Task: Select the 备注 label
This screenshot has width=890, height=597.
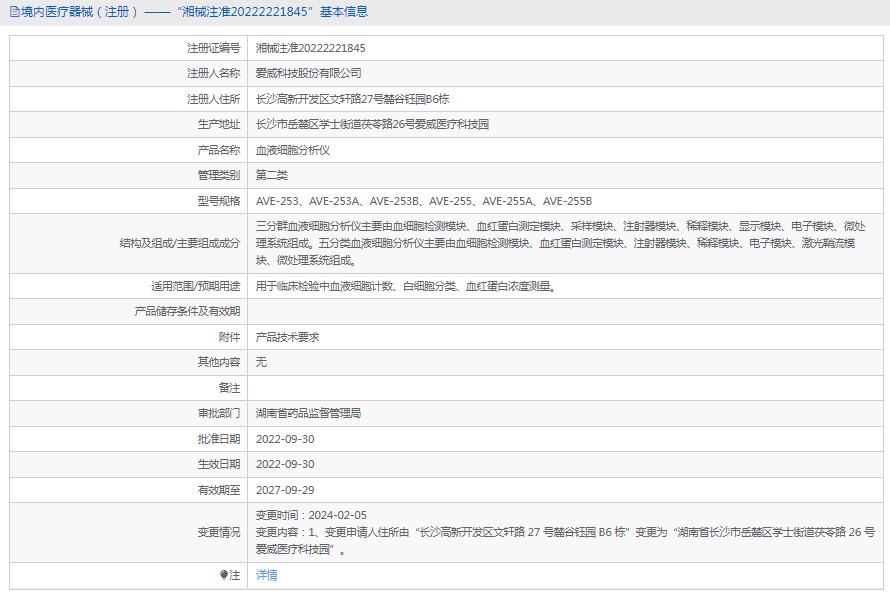Action: click(229, 388)
